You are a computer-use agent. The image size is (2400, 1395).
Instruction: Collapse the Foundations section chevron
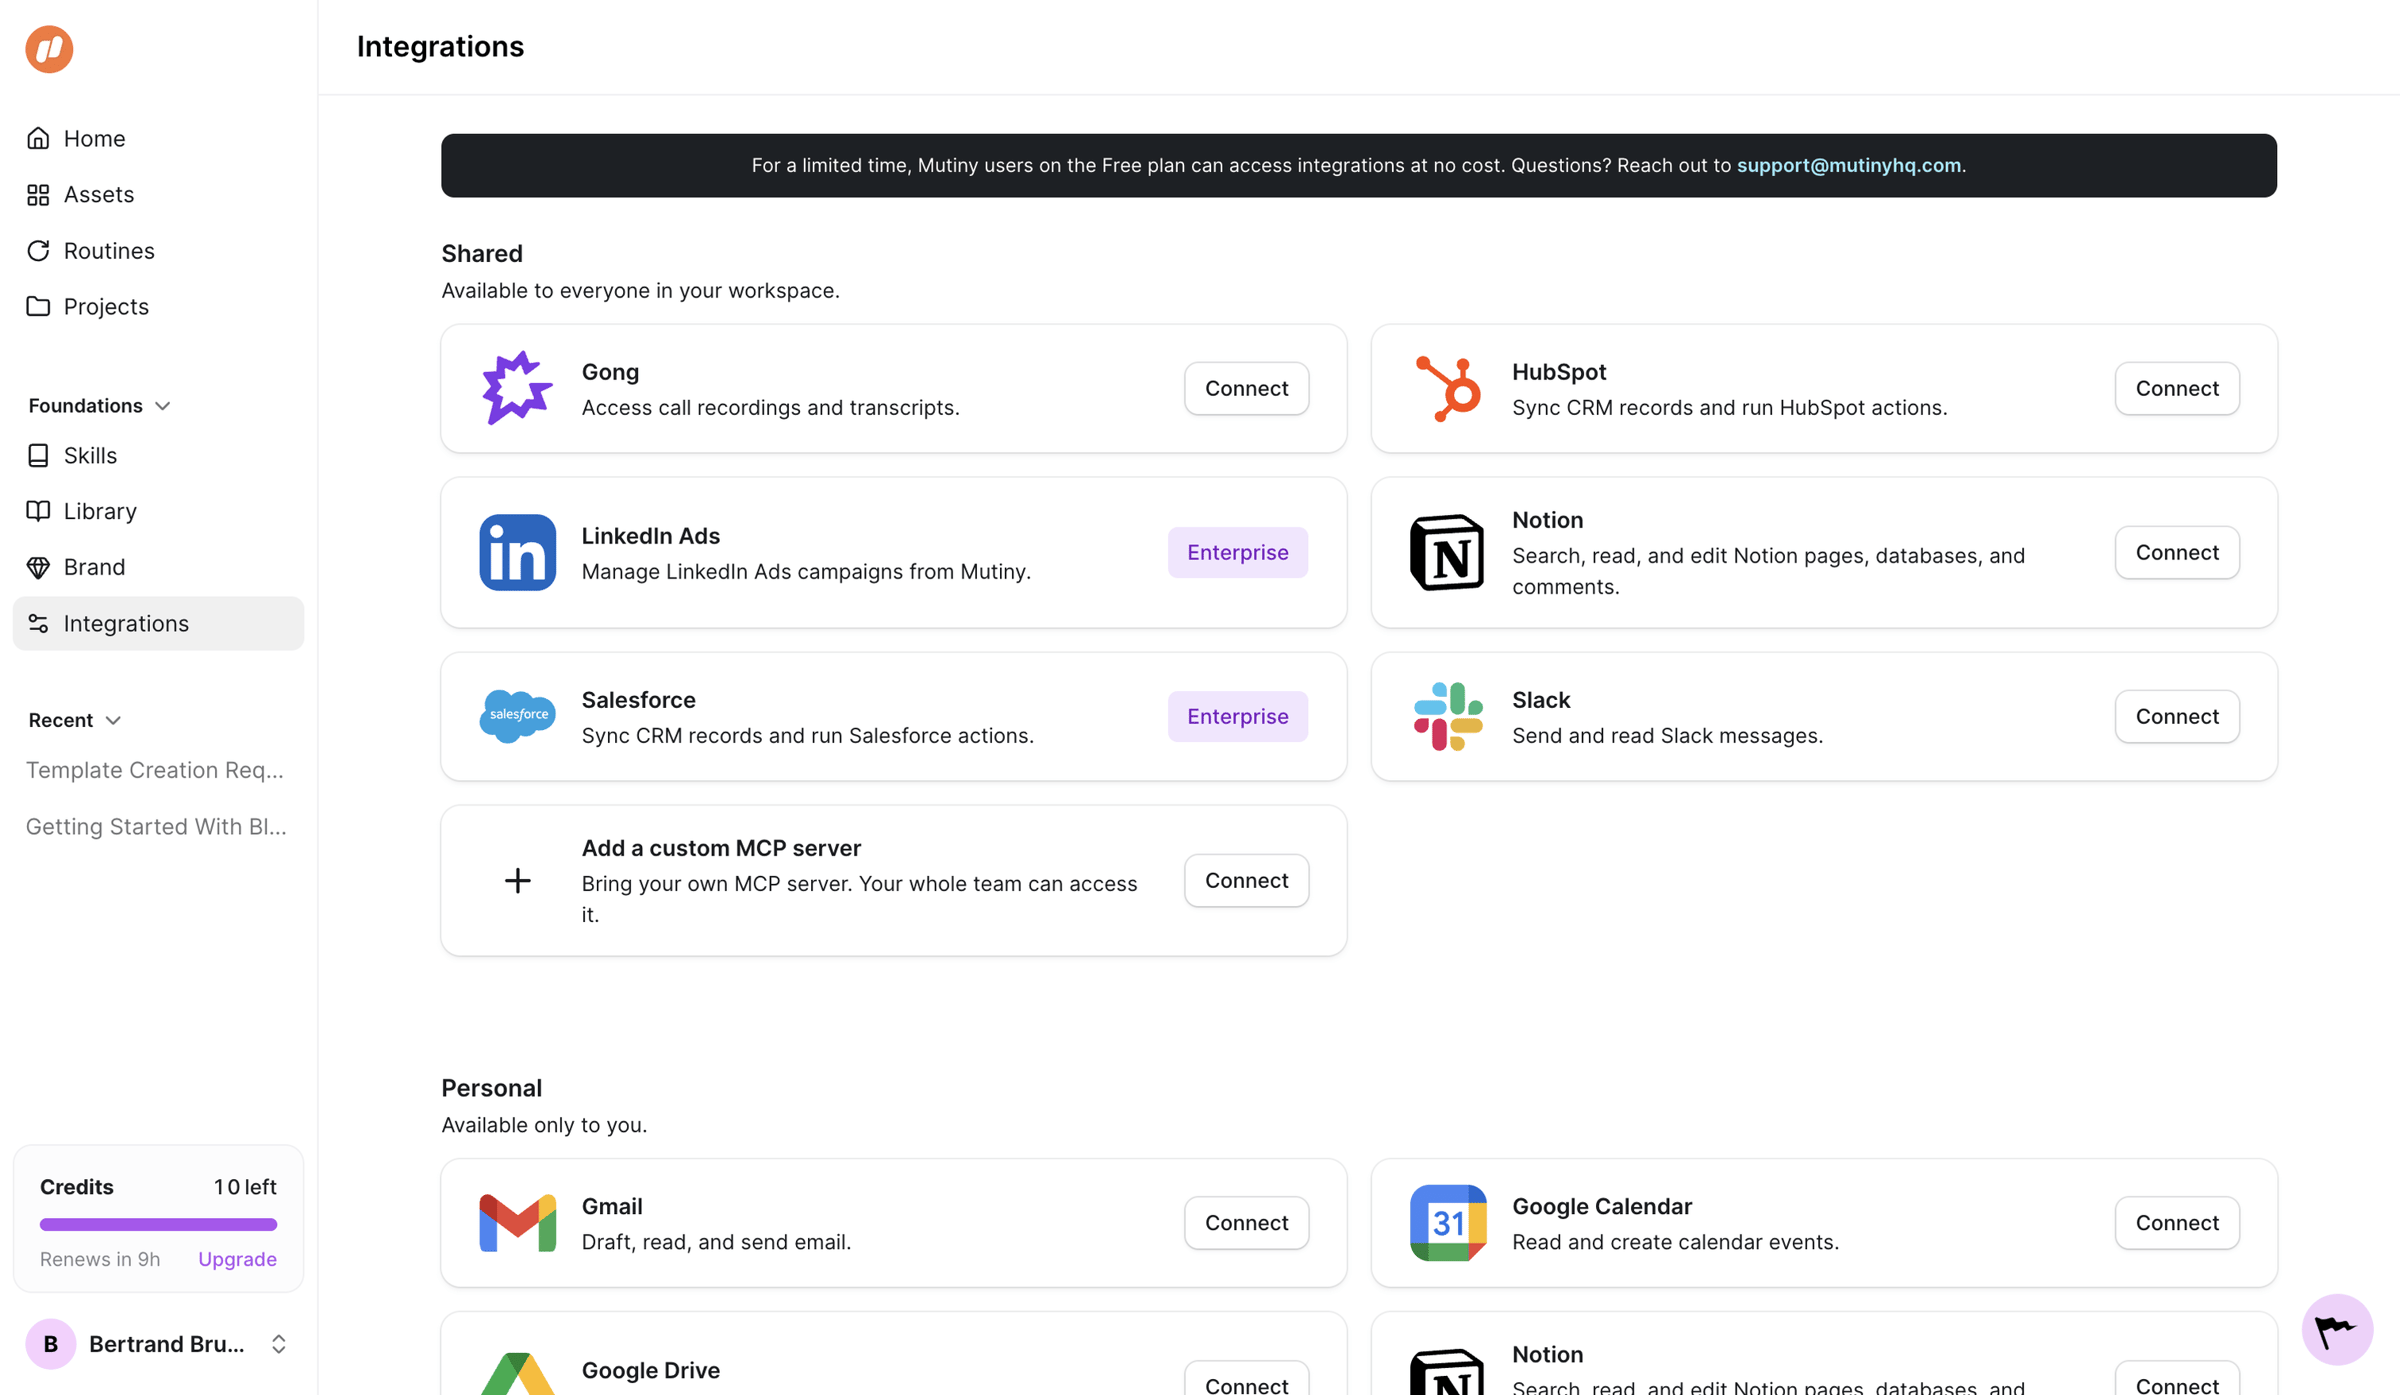click(x=163, y=406)
